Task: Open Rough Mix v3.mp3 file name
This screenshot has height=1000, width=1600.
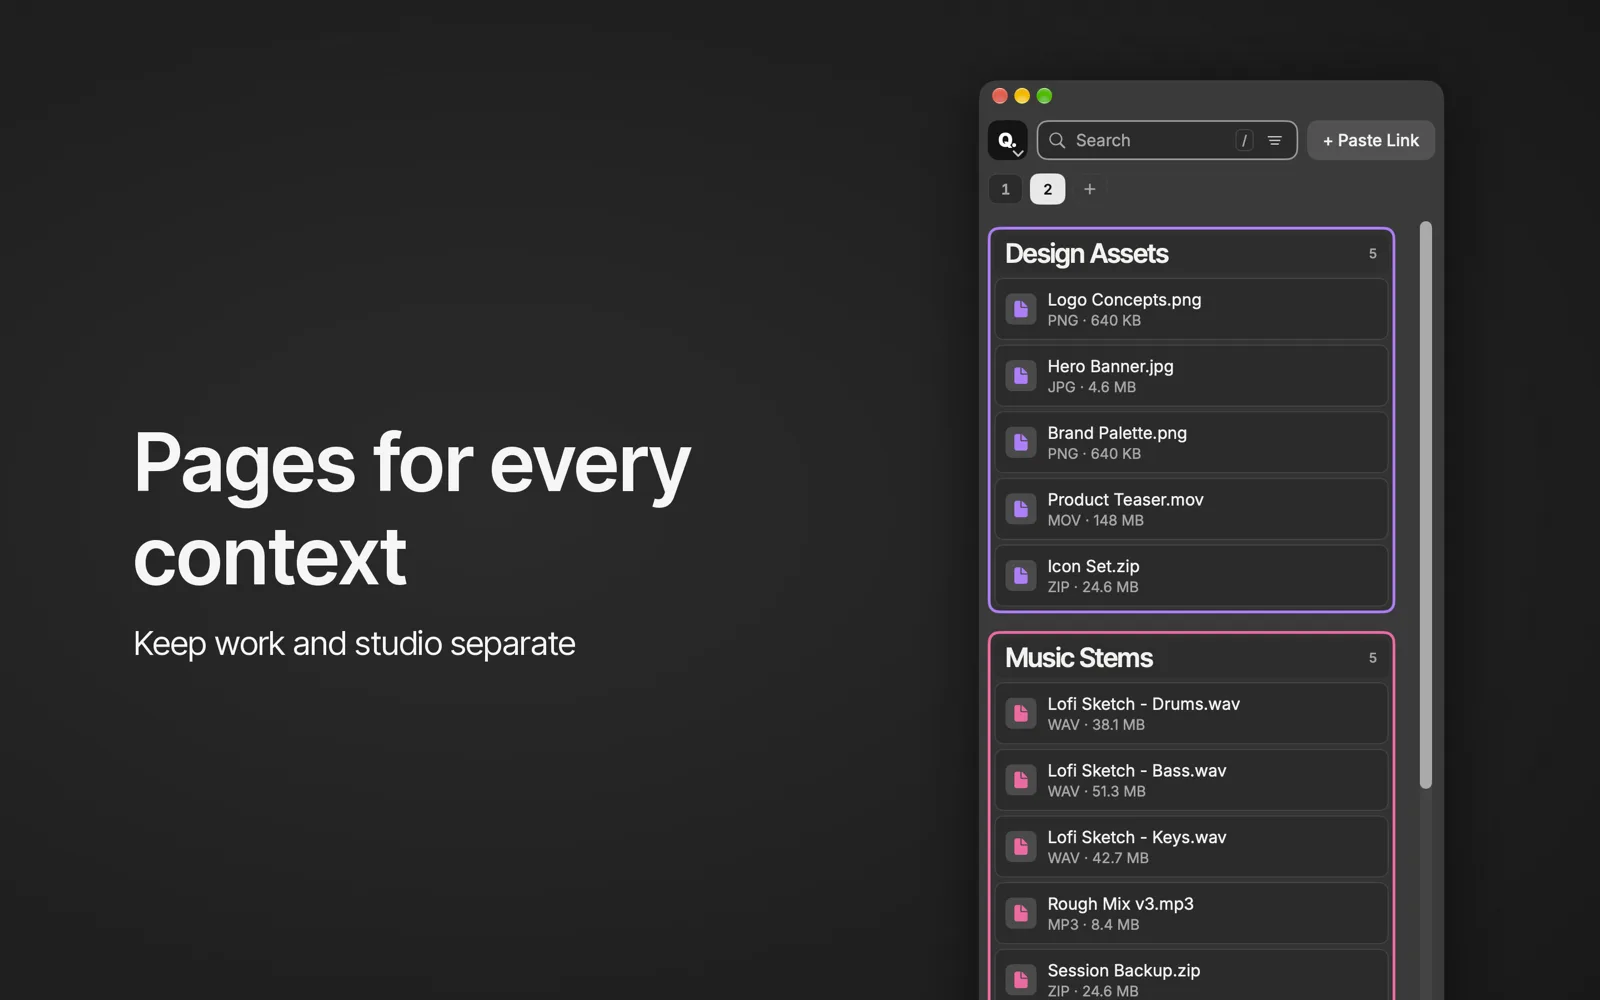Action: [1120, 904]
